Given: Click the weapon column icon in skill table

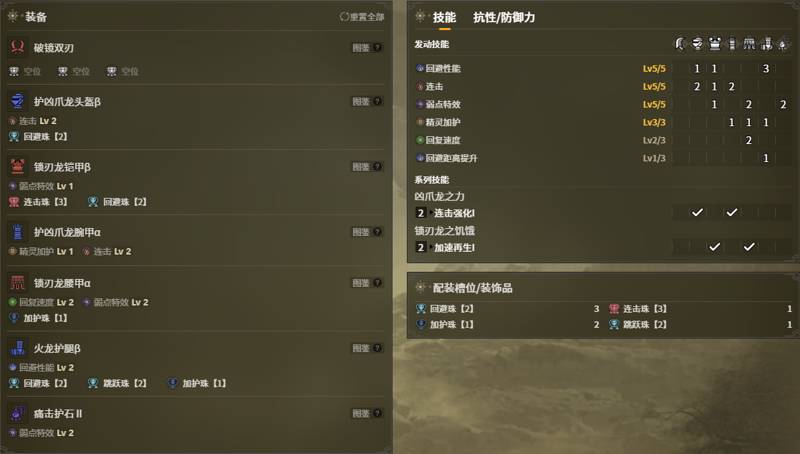Looking at the screenshot, I should (680, 44).
